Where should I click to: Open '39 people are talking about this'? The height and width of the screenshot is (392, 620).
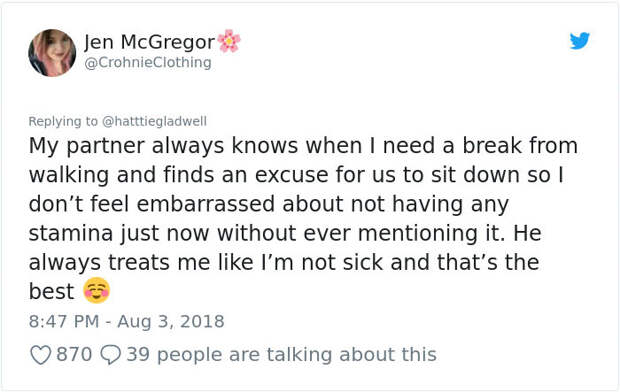point(282,354)
